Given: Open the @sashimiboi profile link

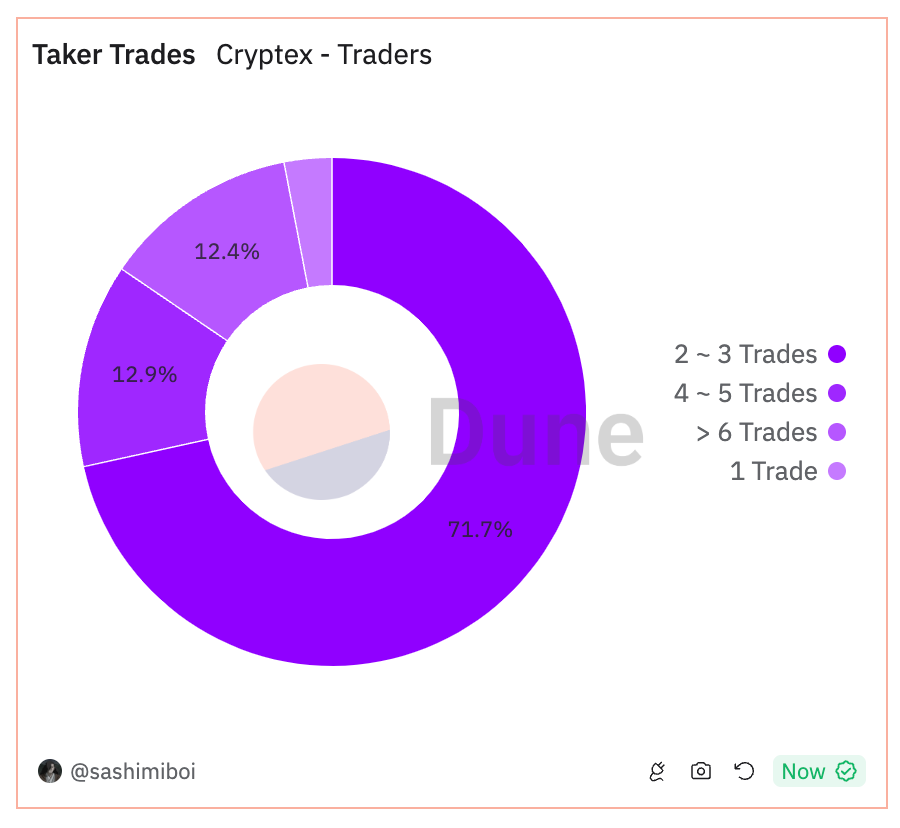Looking at the screenshot, I should (x=132, y=771).
